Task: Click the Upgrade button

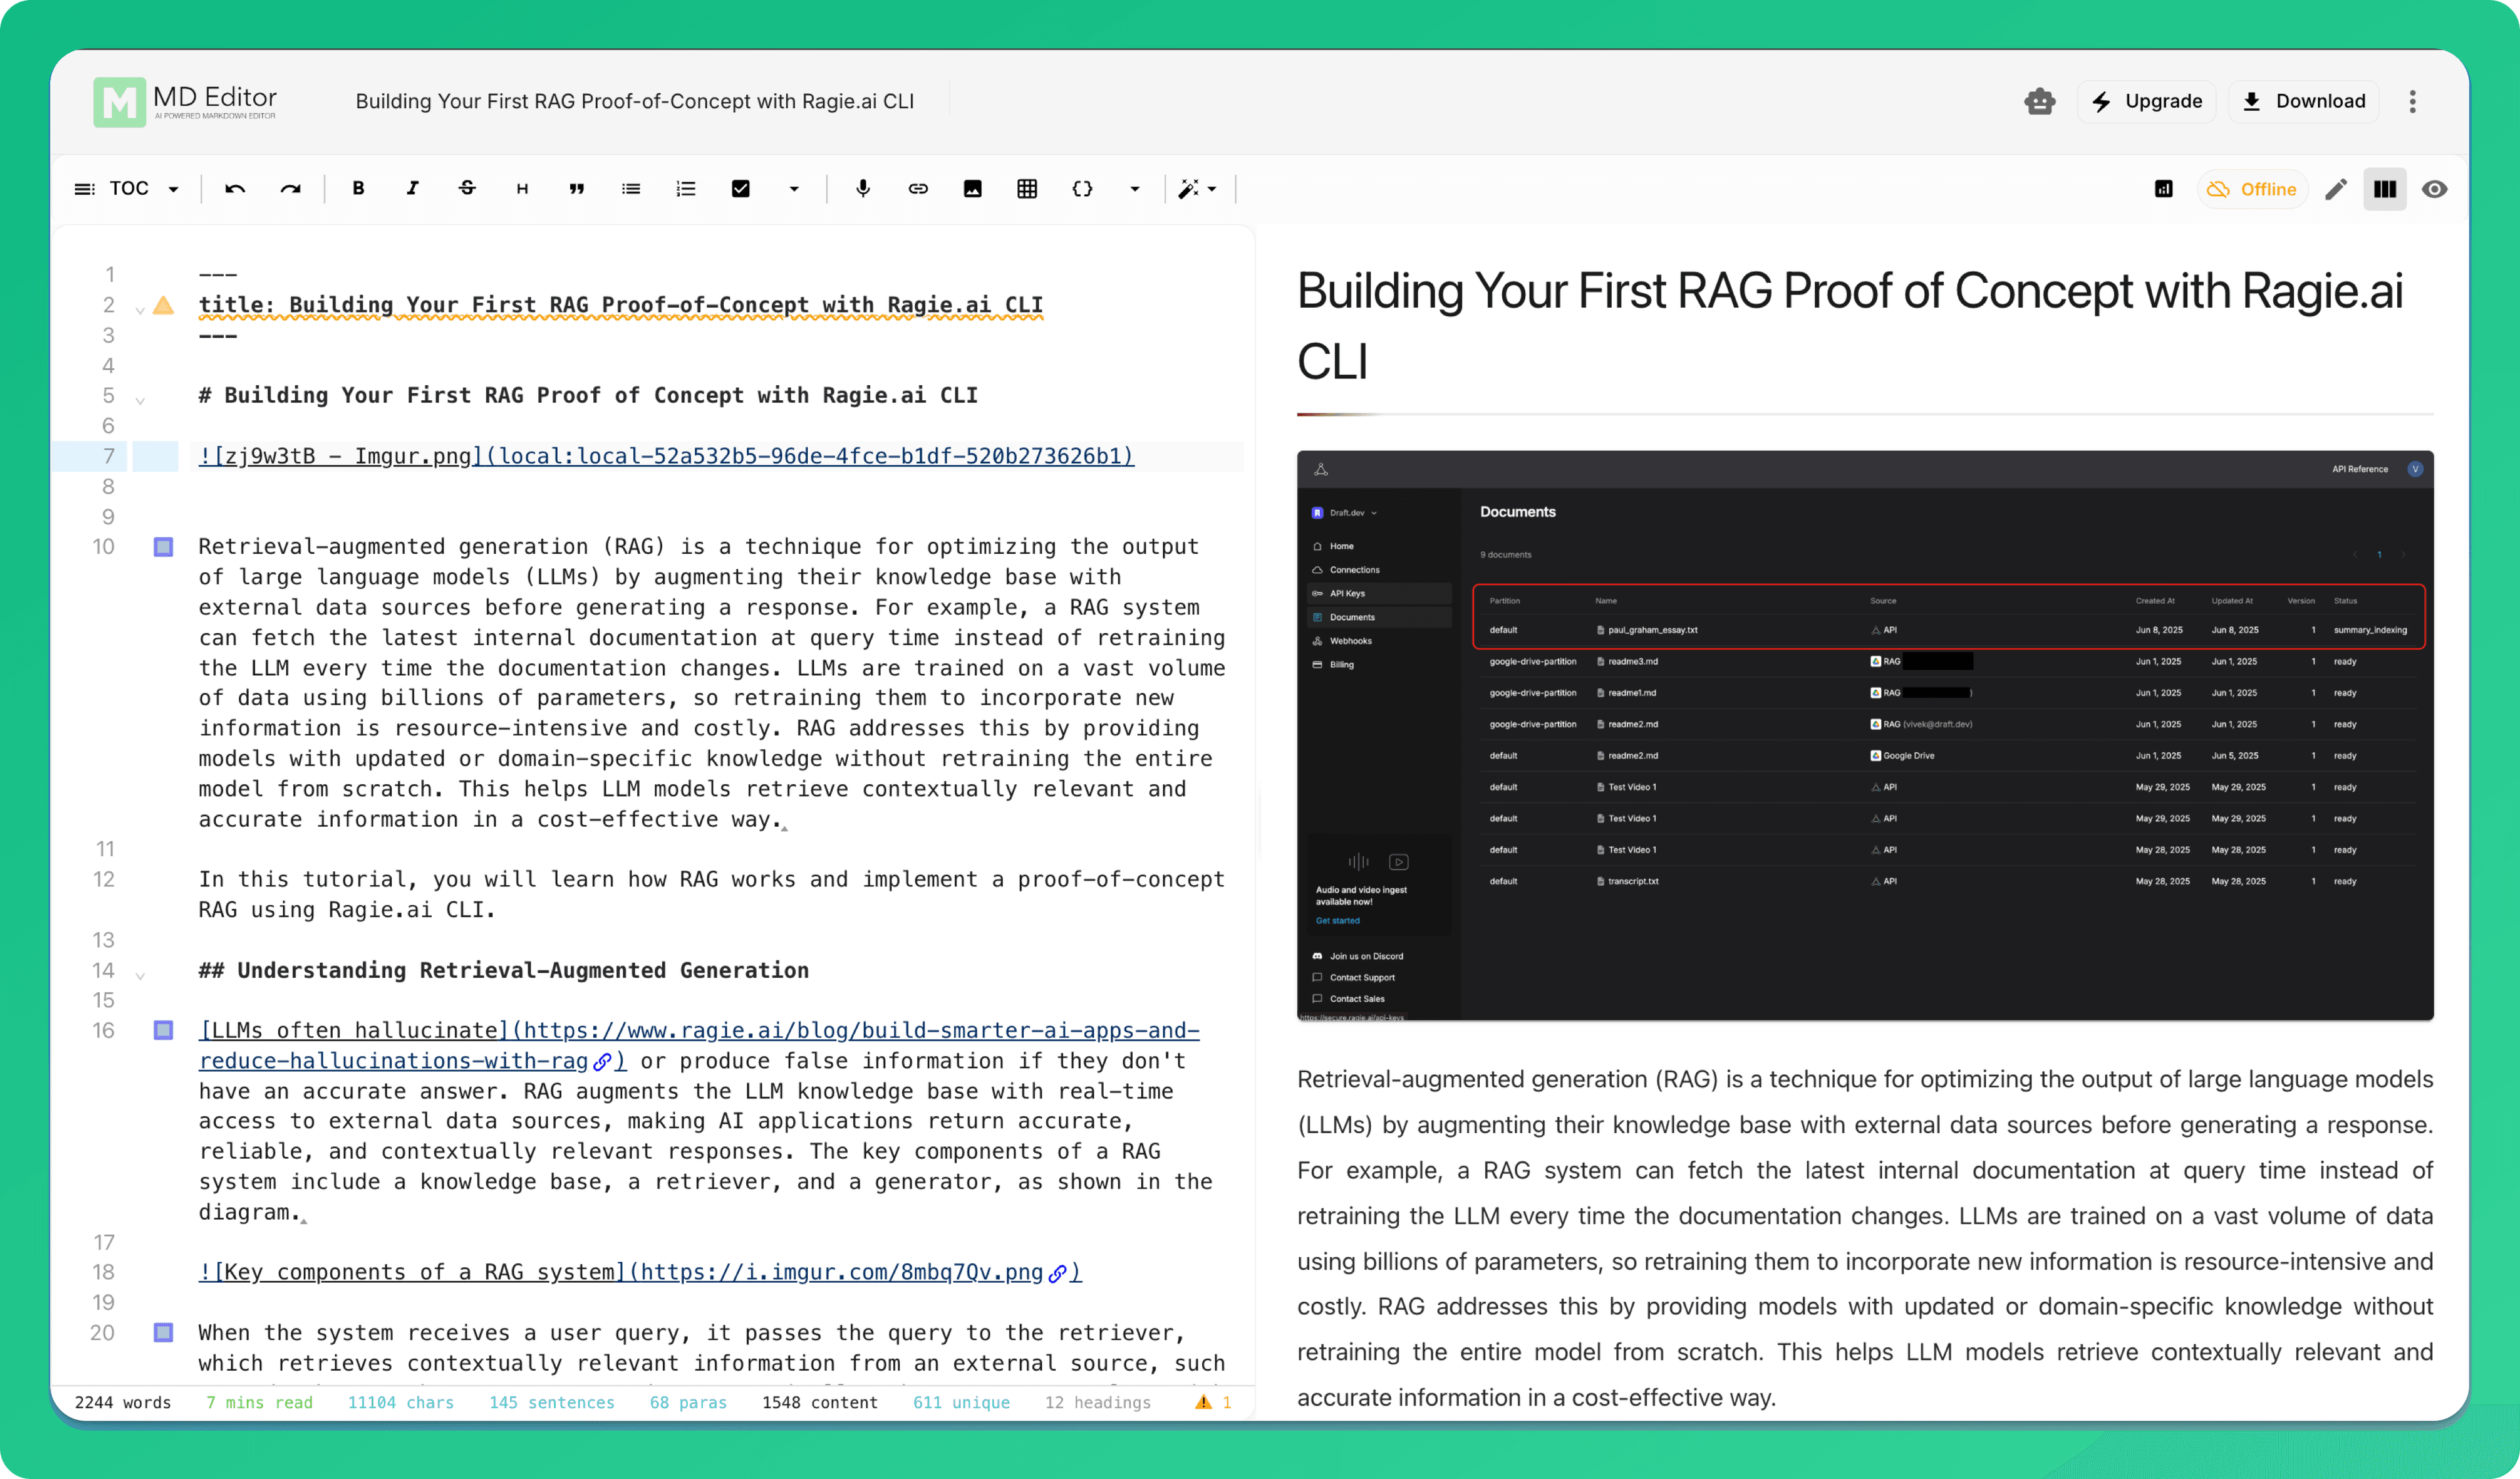Action: coord(2147,101)
